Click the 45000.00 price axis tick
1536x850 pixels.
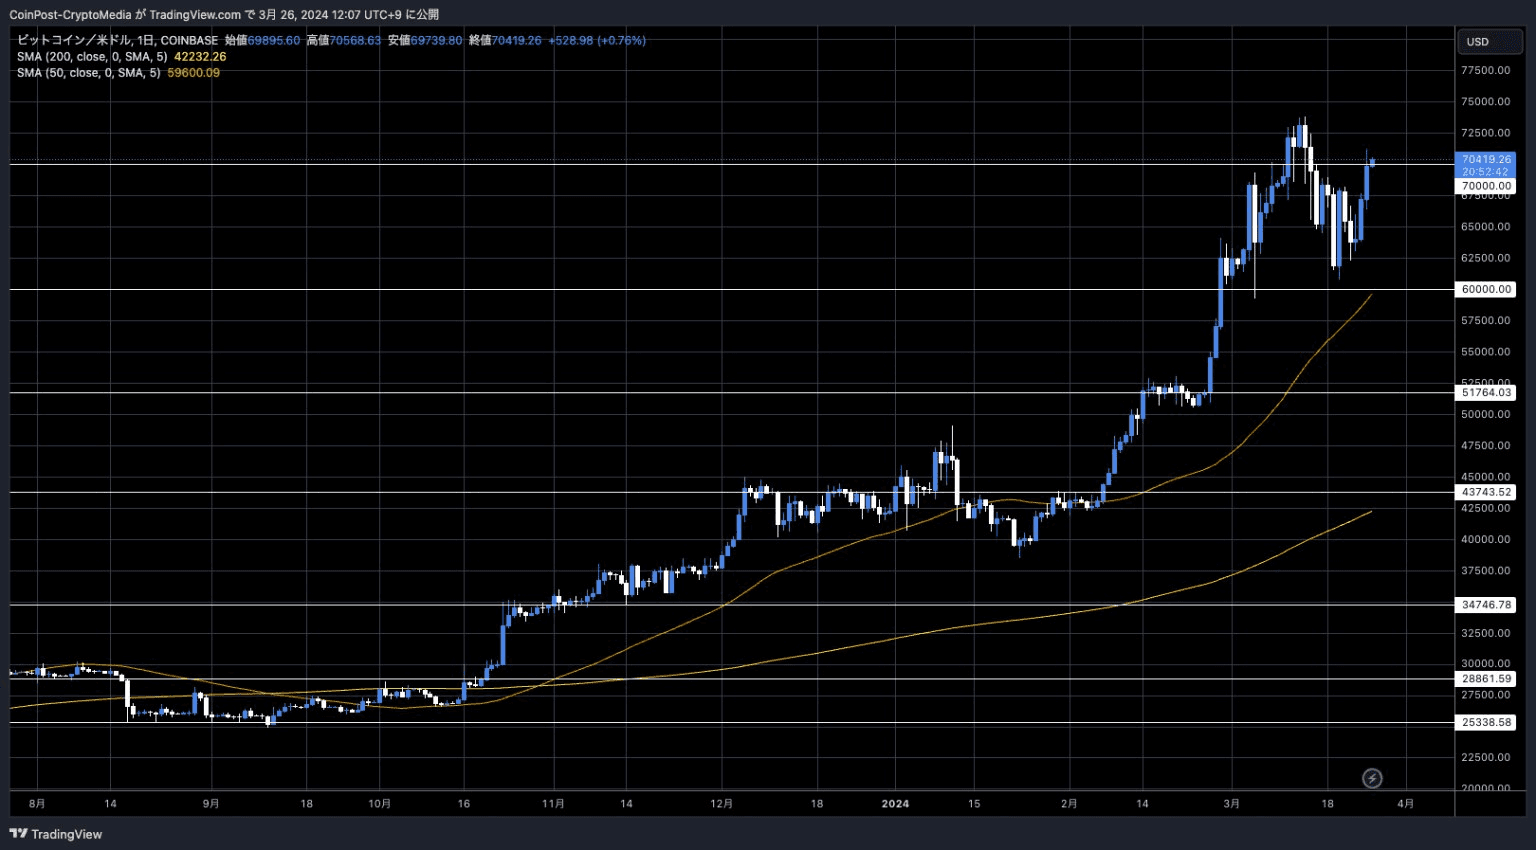pyautogui.click(x=1485, y=477)
